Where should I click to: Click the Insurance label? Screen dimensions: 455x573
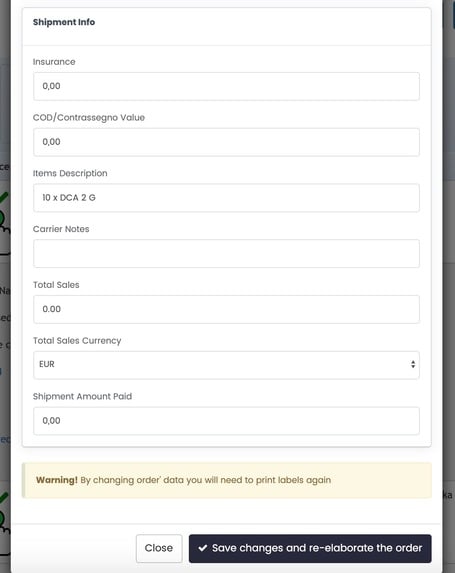54,62
